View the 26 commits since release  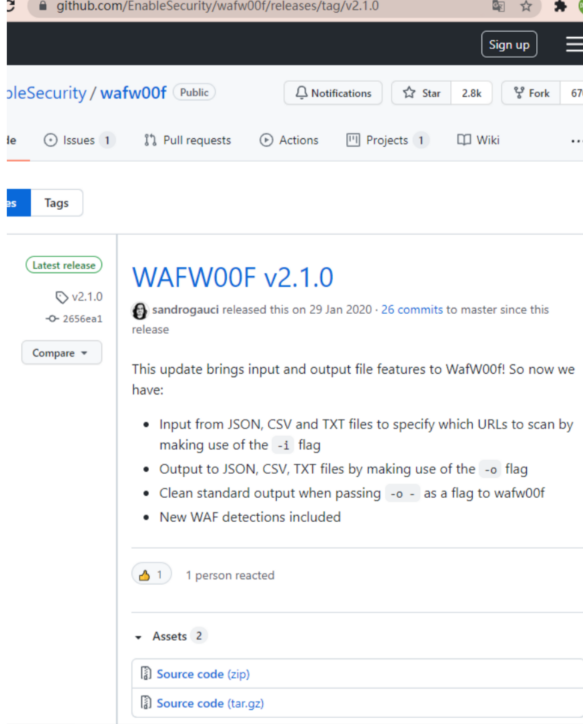pyautogui.click(x=412, y=309)
